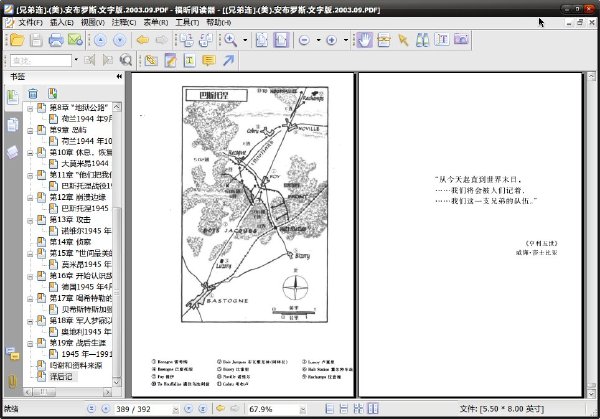This screenshot has width=600, height=419.
Task: Go to next page with down-arrow icon
Action: click(120, 40)
